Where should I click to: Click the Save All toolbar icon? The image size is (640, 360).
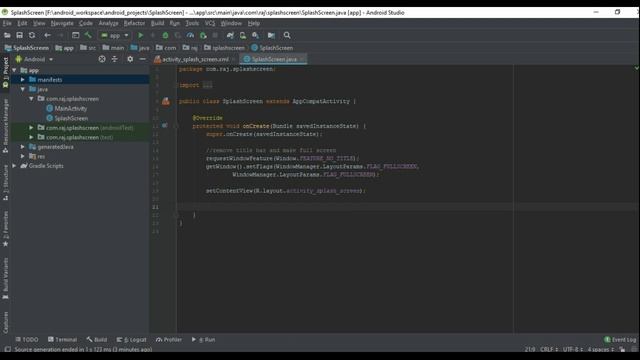pos(19,36)
